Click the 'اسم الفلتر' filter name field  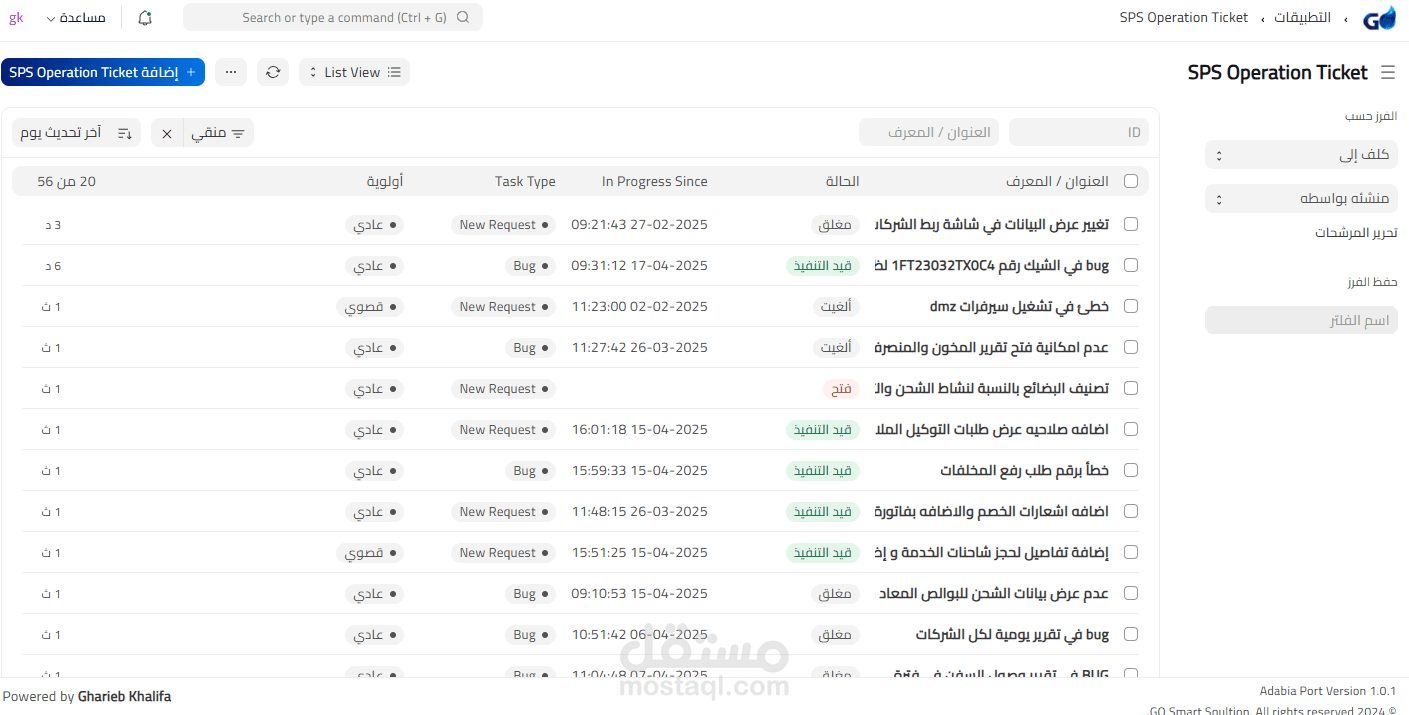(1301, 320)
